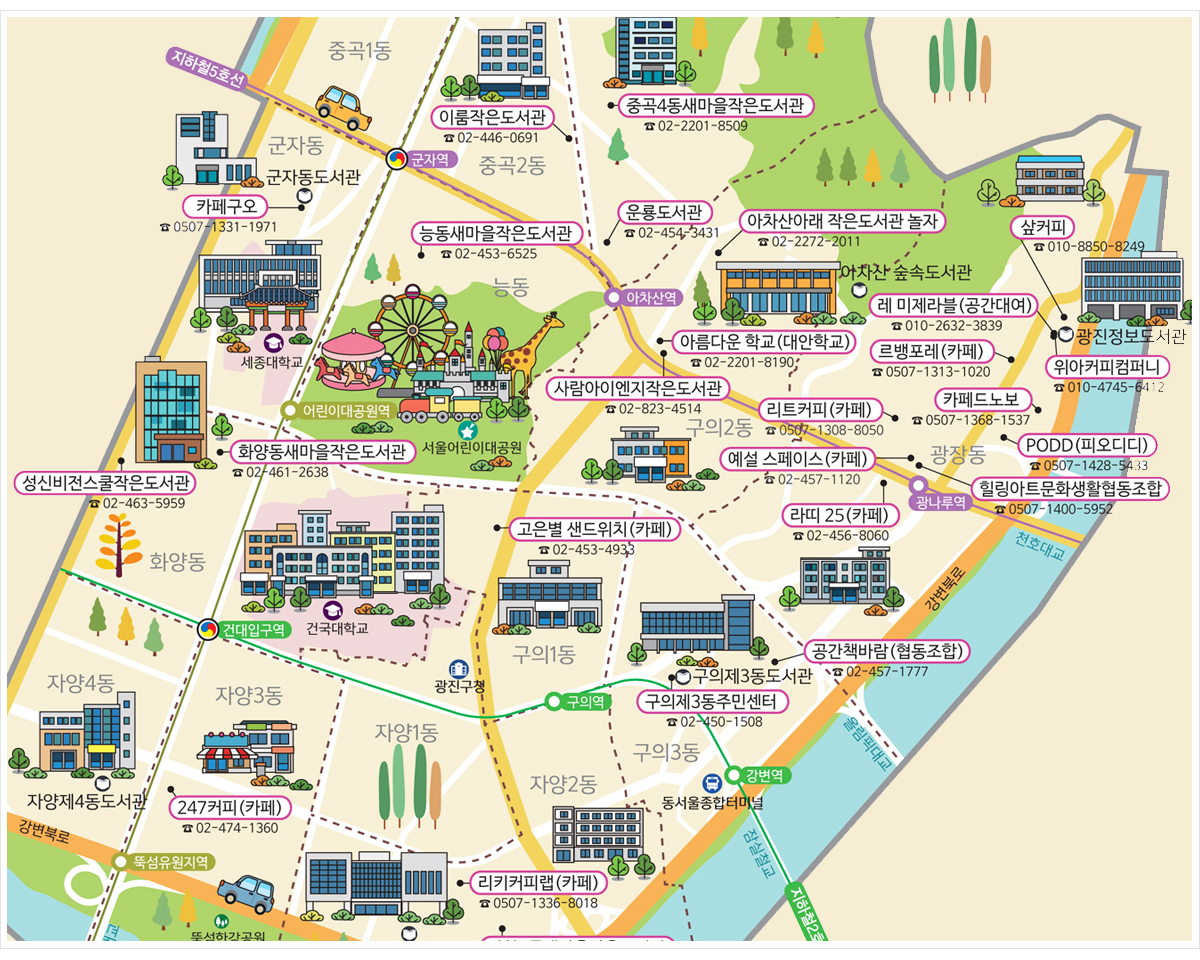Select the 어린이대공원역 station marker

click(x=289, y=409)
